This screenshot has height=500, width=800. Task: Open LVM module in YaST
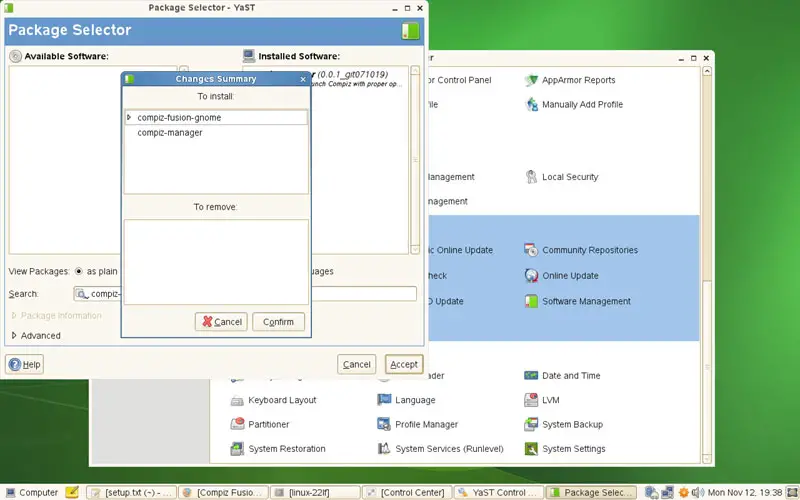pos(542,400)
